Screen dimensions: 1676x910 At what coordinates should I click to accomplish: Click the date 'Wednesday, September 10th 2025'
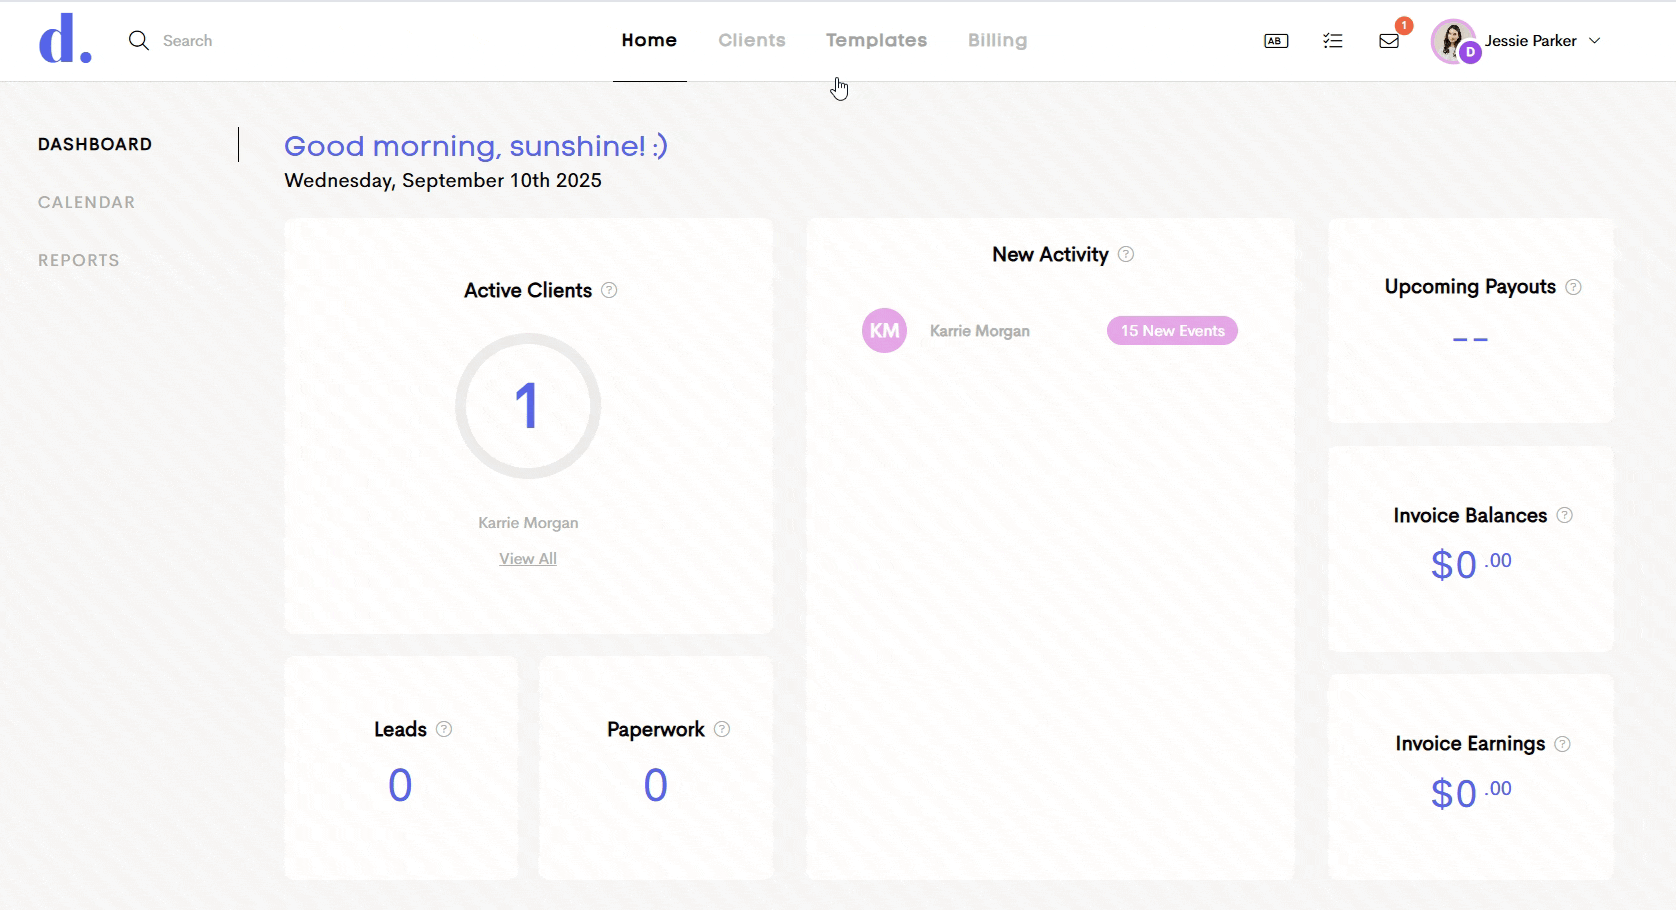(443, 181)
